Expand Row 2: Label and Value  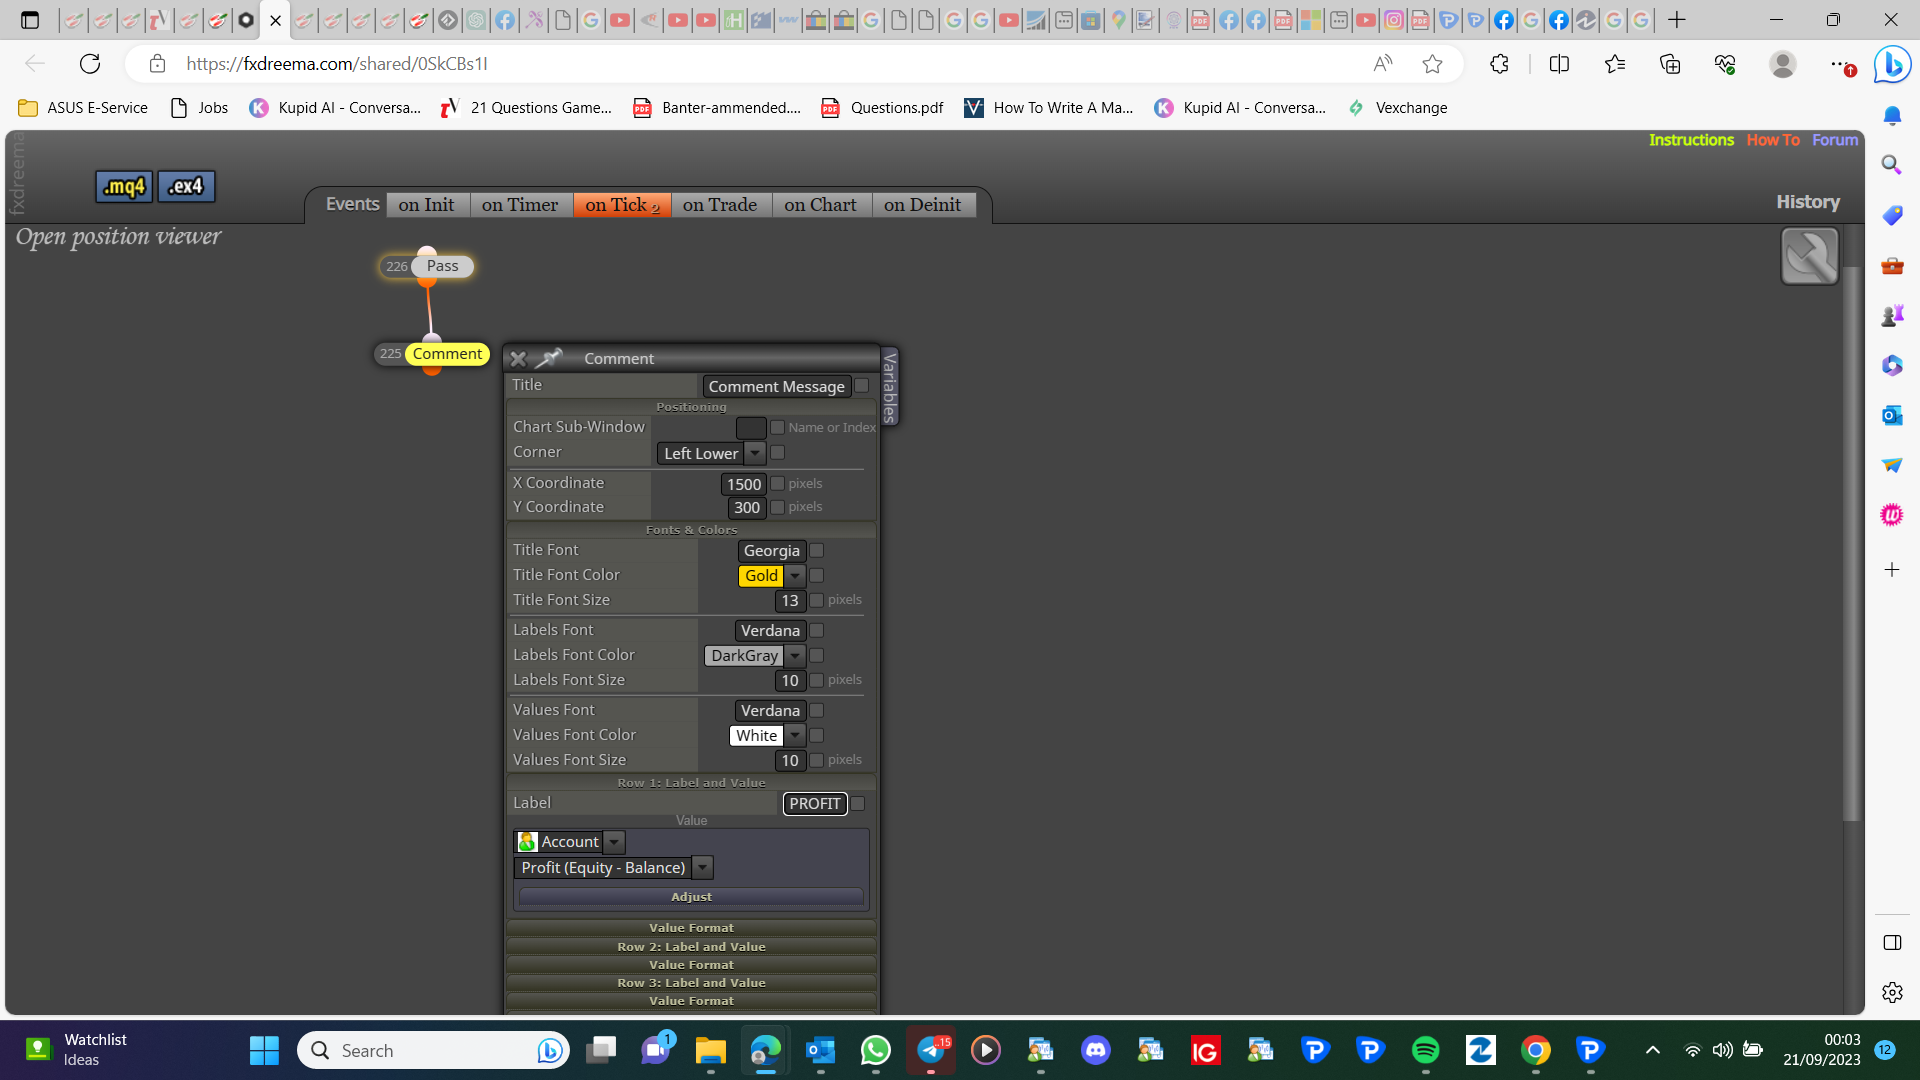coord(691,946)
